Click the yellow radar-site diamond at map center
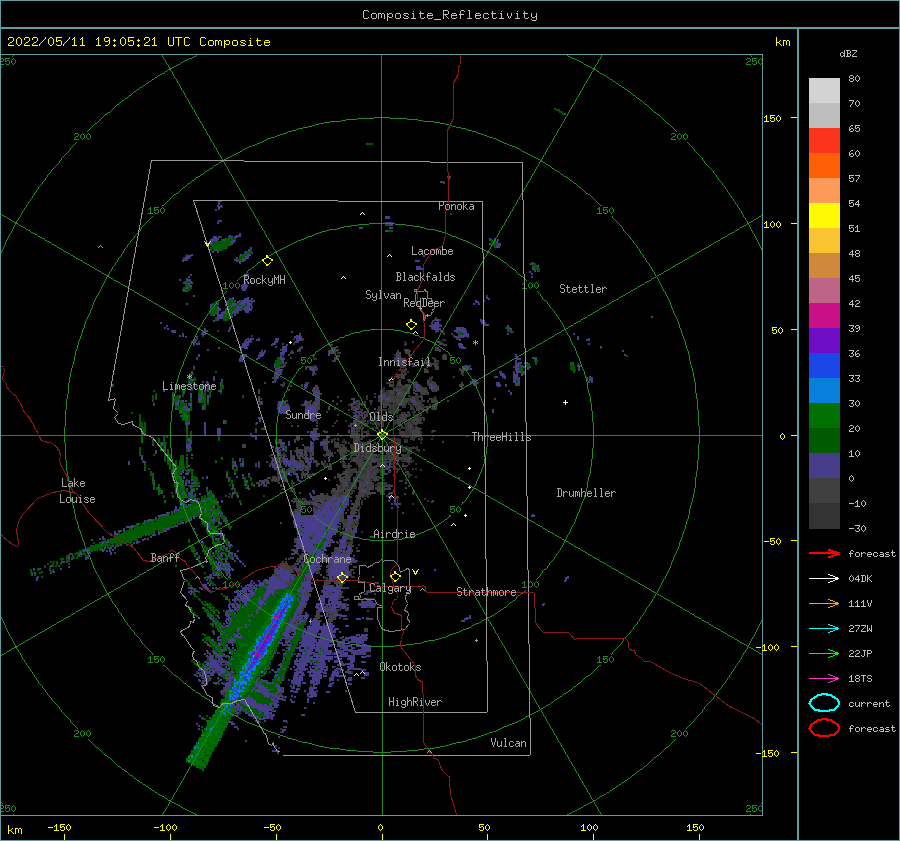The width and height of the screenshot is (900, 841). point(382,435)
